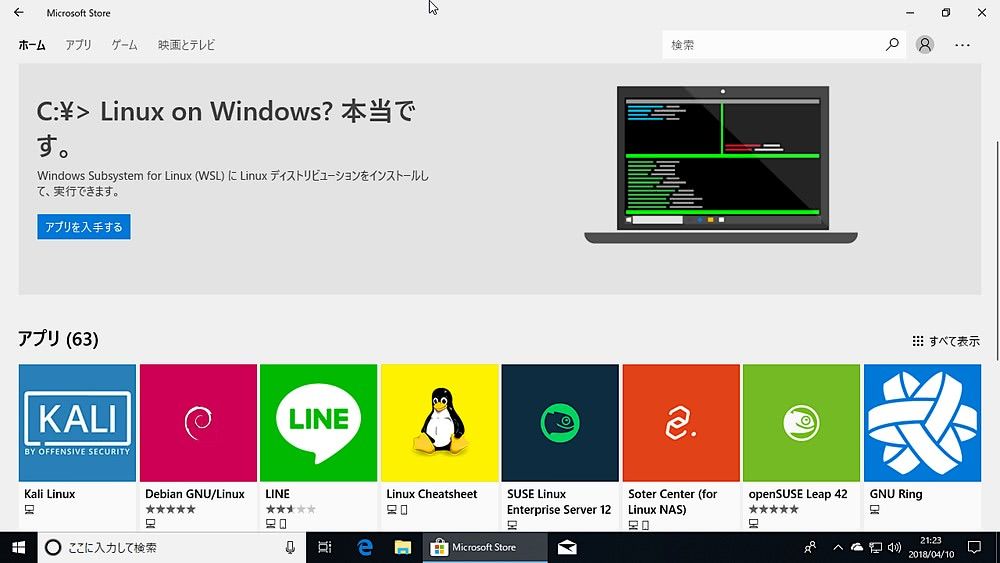Screen dimensions: 1000x563
Task: Click the Linux Cheatsheet title text
Action: (x=432, y=494)
